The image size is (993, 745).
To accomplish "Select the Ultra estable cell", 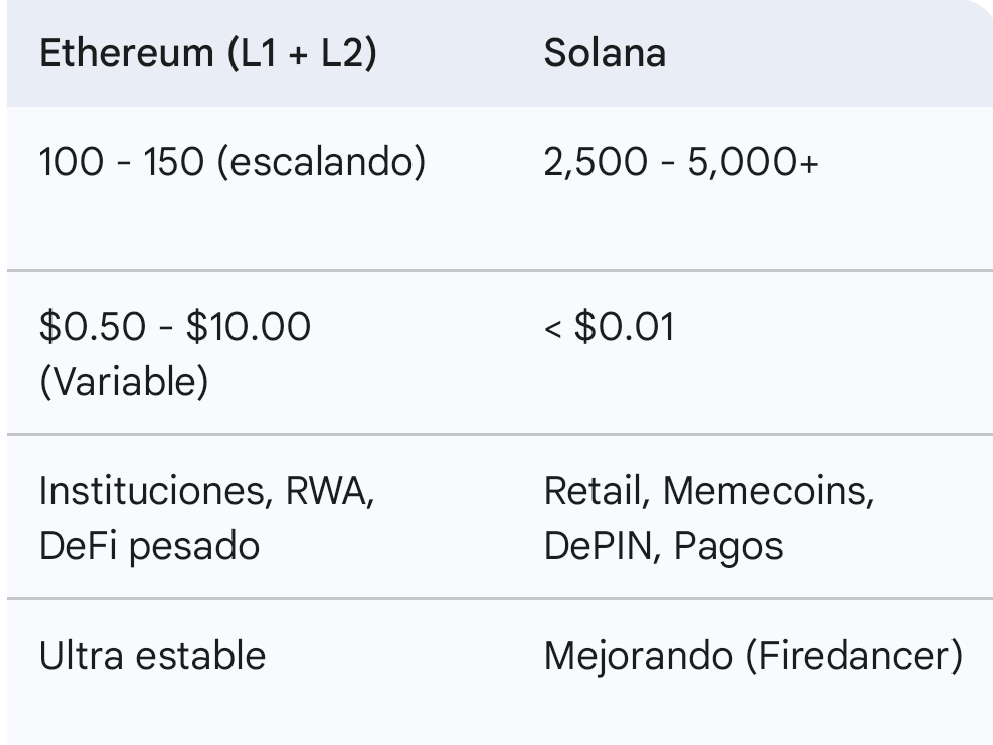I will point(152,656).
